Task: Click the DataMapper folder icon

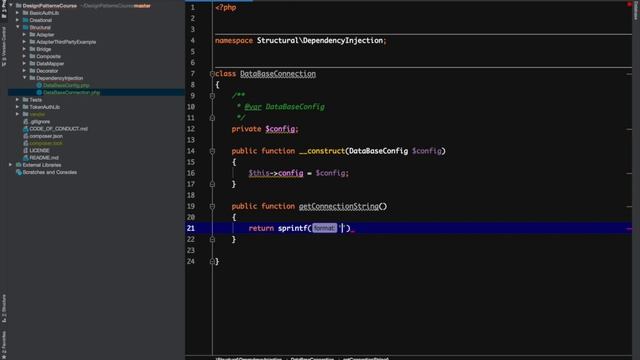Action: tap(33, 64)
